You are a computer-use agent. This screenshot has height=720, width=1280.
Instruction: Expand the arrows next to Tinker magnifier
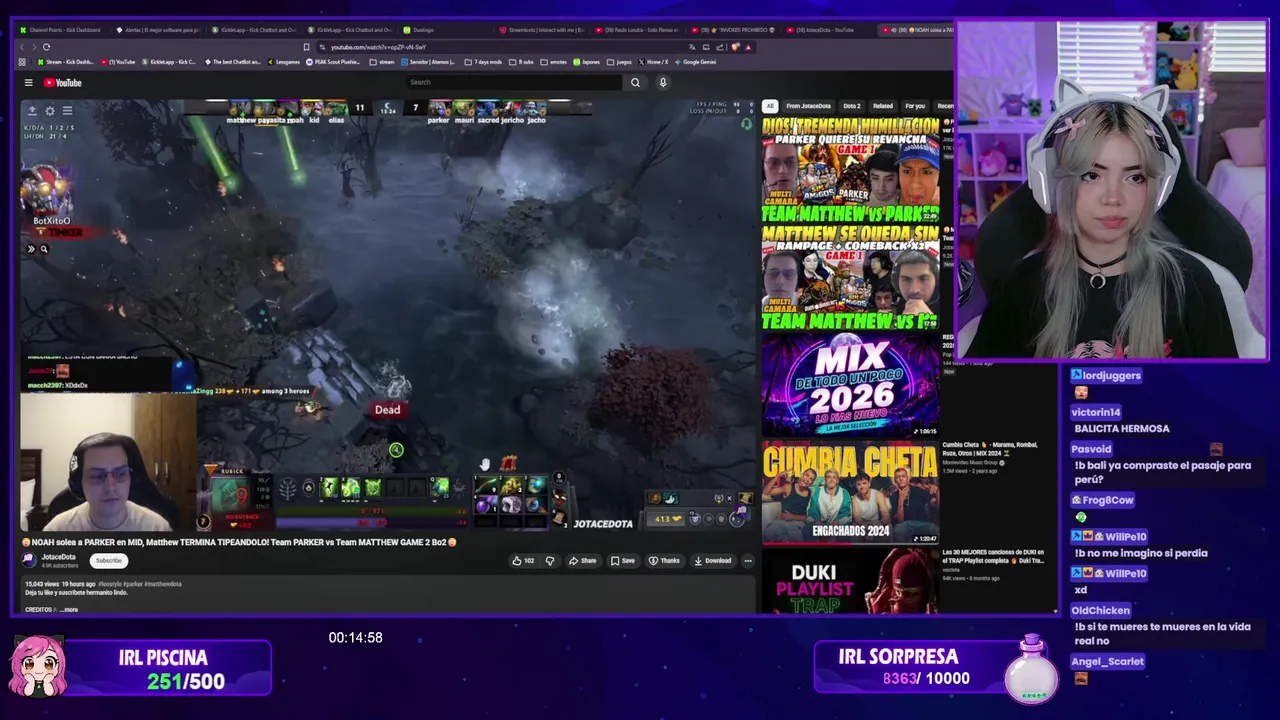(x=31, y=249)
